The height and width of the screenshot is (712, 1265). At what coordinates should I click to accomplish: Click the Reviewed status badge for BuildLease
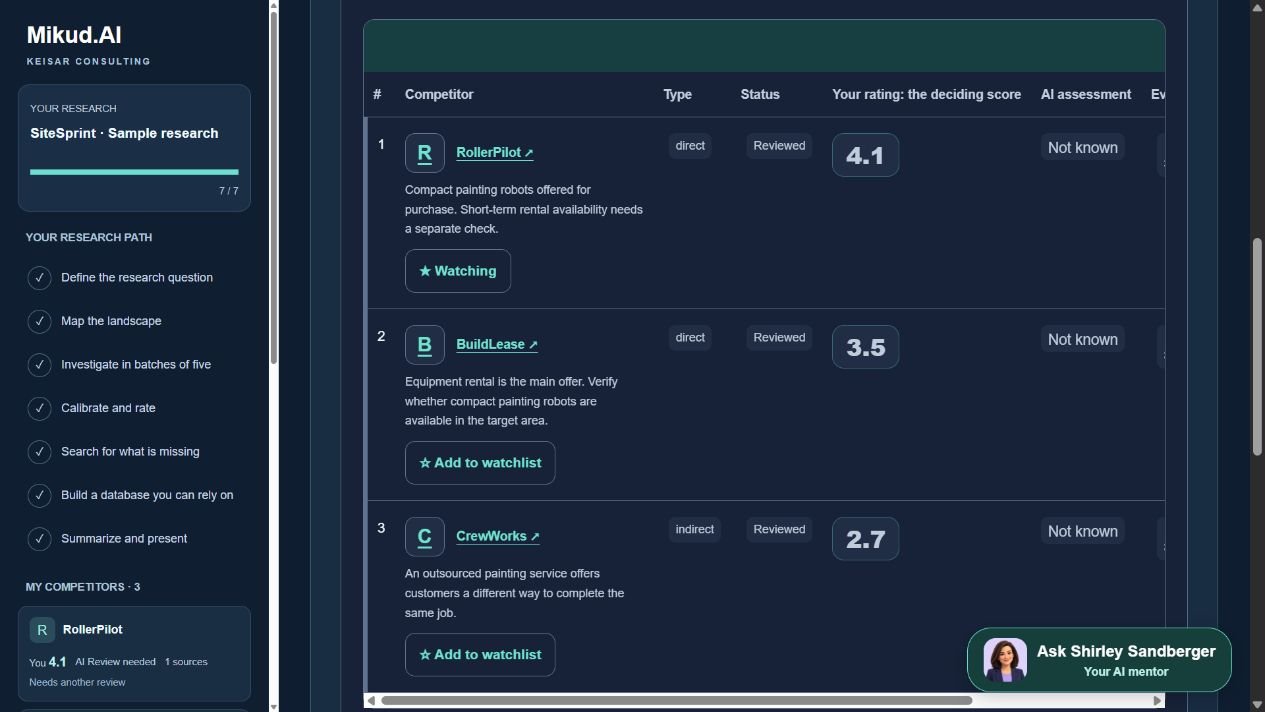(779, 338)
